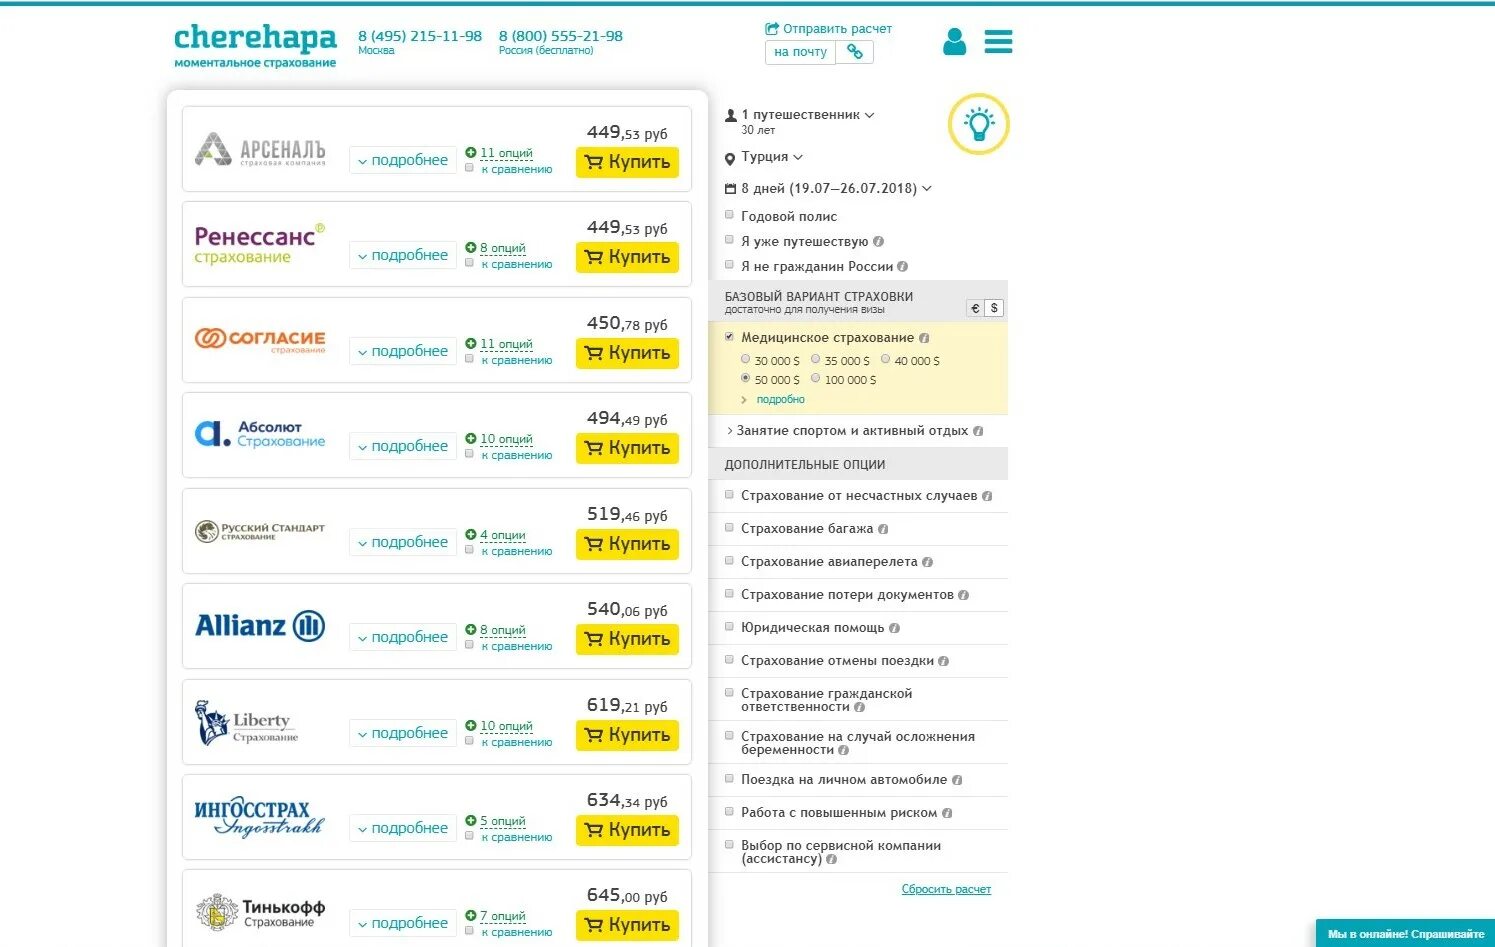Screen dimensions: 1495x947
Task: Buy the Liberty policy
Action: [627, 735]
